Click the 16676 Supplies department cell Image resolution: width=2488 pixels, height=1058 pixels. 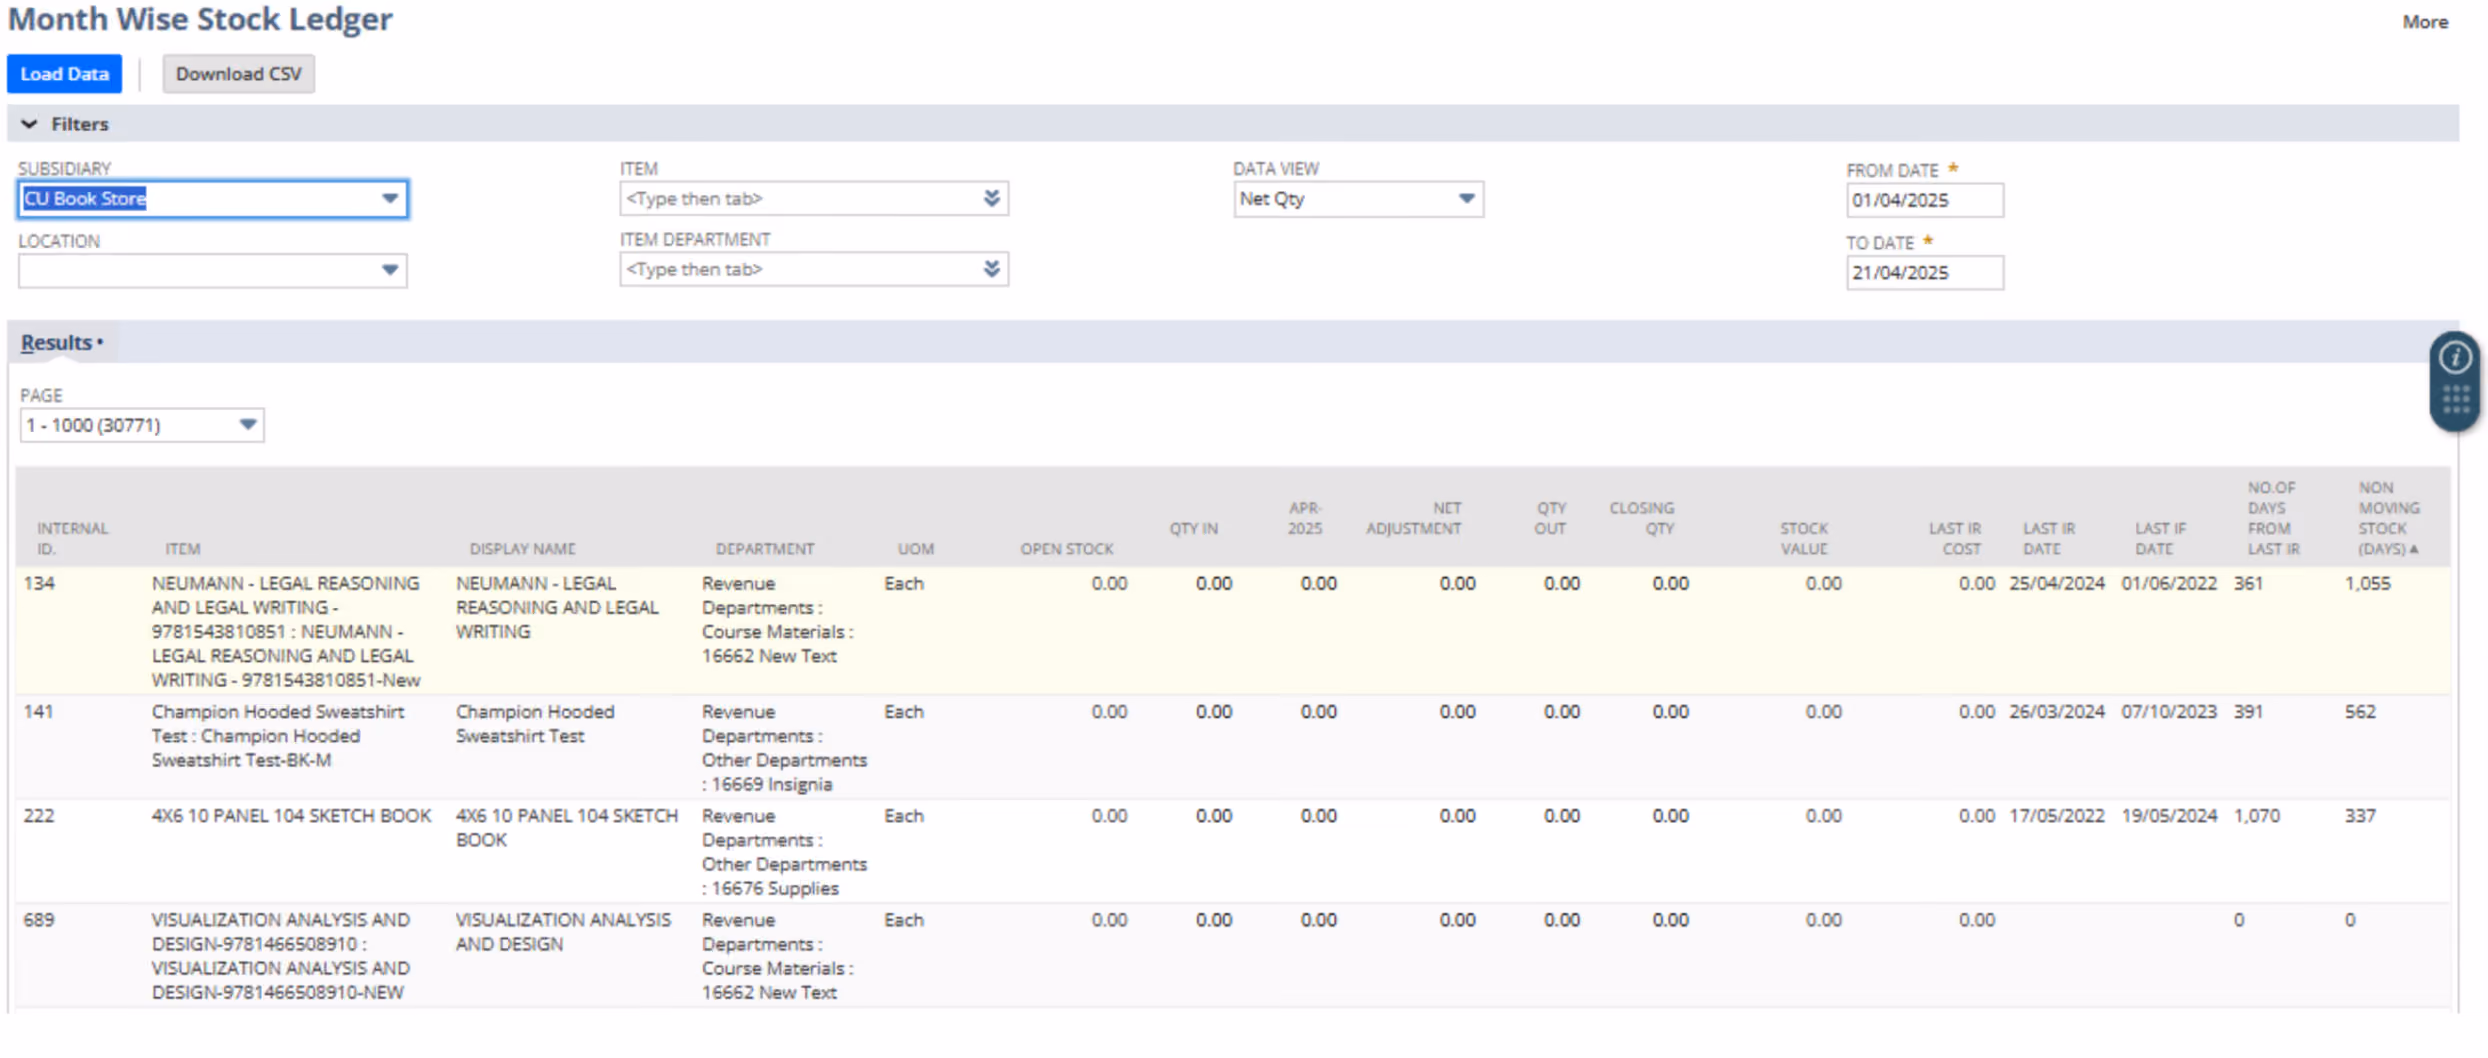(784, 852)
